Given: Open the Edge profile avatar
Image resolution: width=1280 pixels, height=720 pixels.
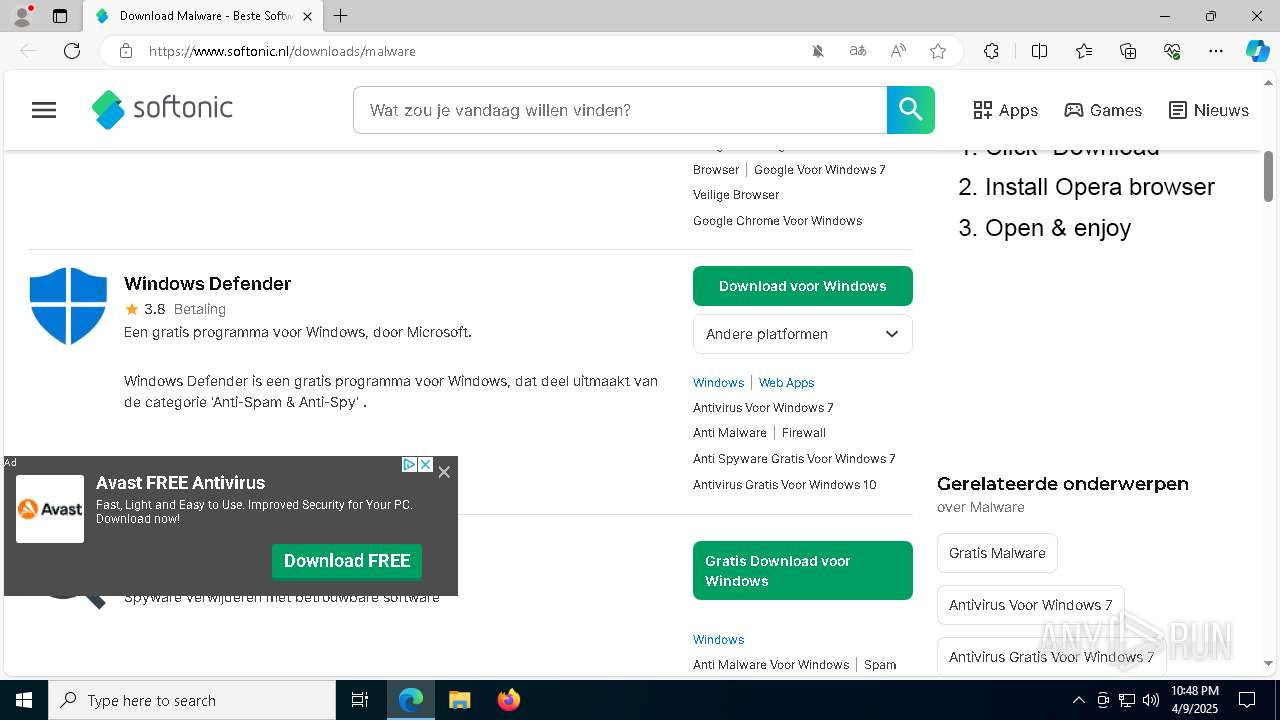Looking at the screenshot, I should tap(22, 16).
